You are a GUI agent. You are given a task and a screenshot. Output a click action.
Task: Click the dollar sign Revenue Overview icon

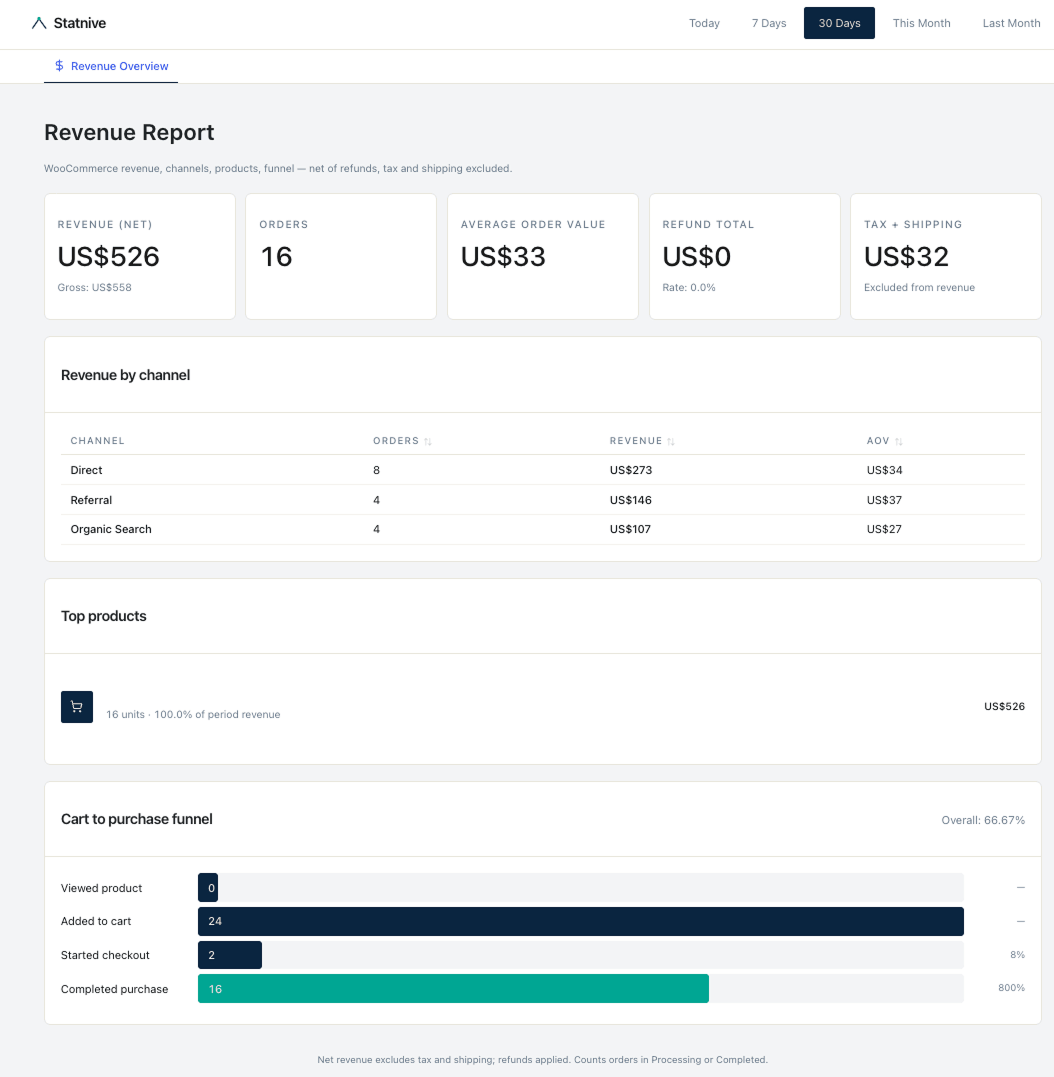pyautogui.click(x=59, y=66)
